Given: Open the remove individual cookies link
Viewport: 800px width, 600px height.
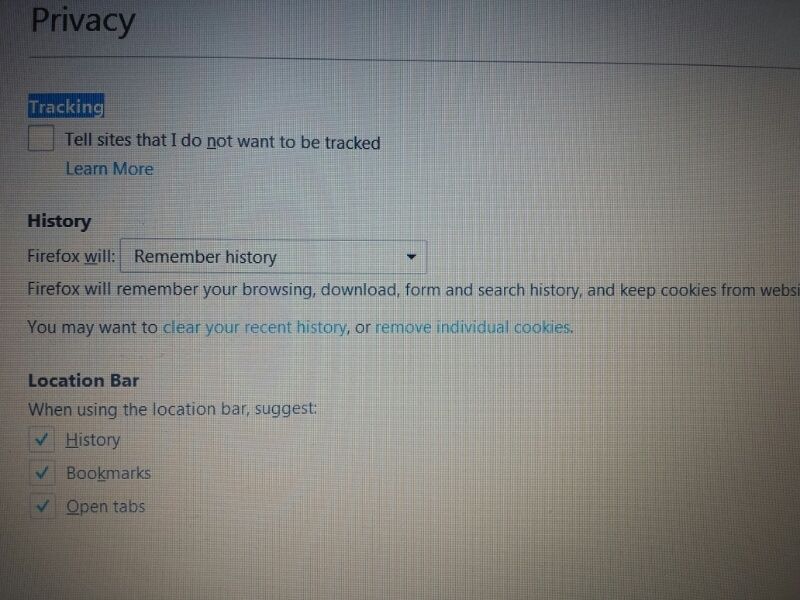Looking at the screenshot, I should click(473, 327).
